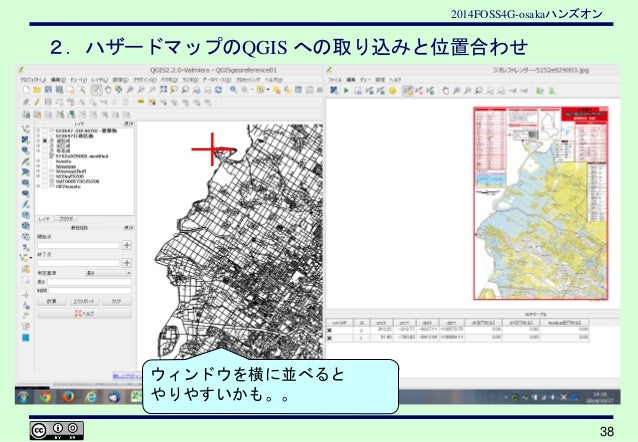Screen dimensions: 638x442
Task: Click 開始点 start point input field
Action: [x=79, y=245]
